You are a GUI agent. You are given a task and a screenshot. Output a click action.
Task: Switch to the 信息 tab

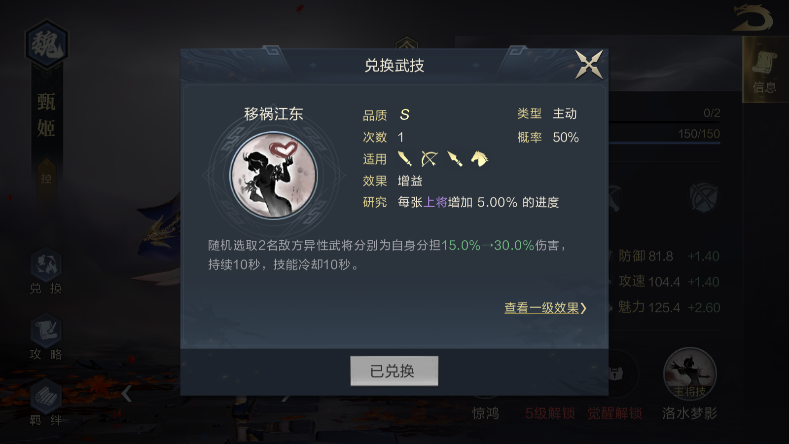pyautogui.click(x=765, y=70)
